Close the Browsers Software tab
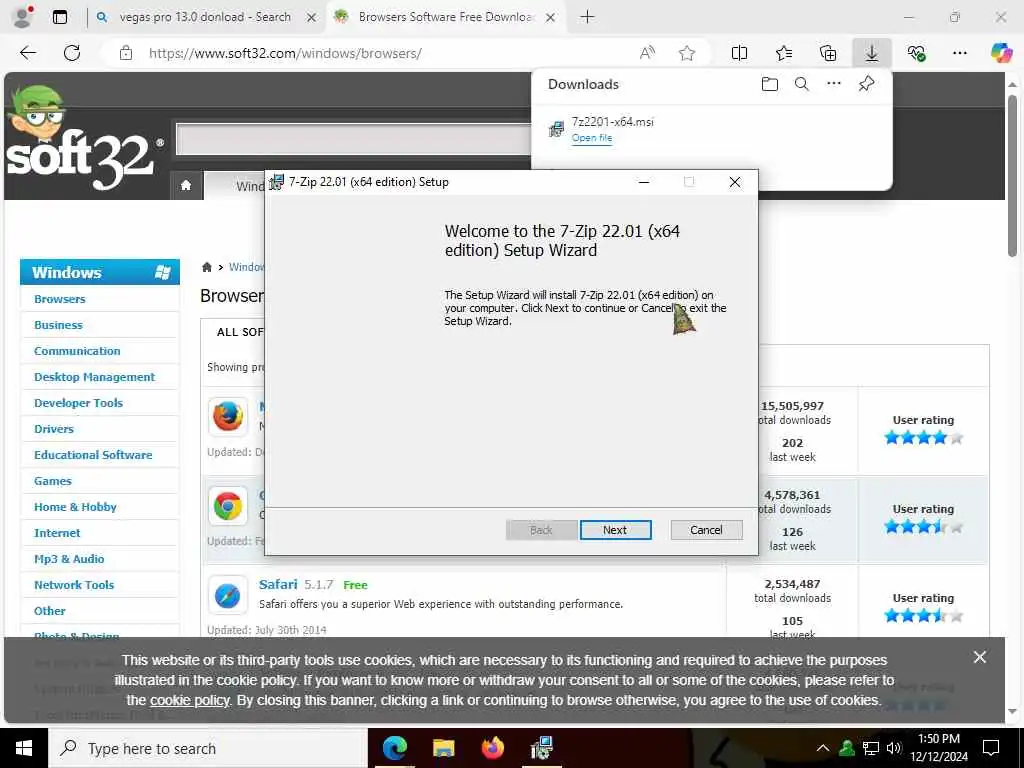1024x768 pixels. coord(551,18)
